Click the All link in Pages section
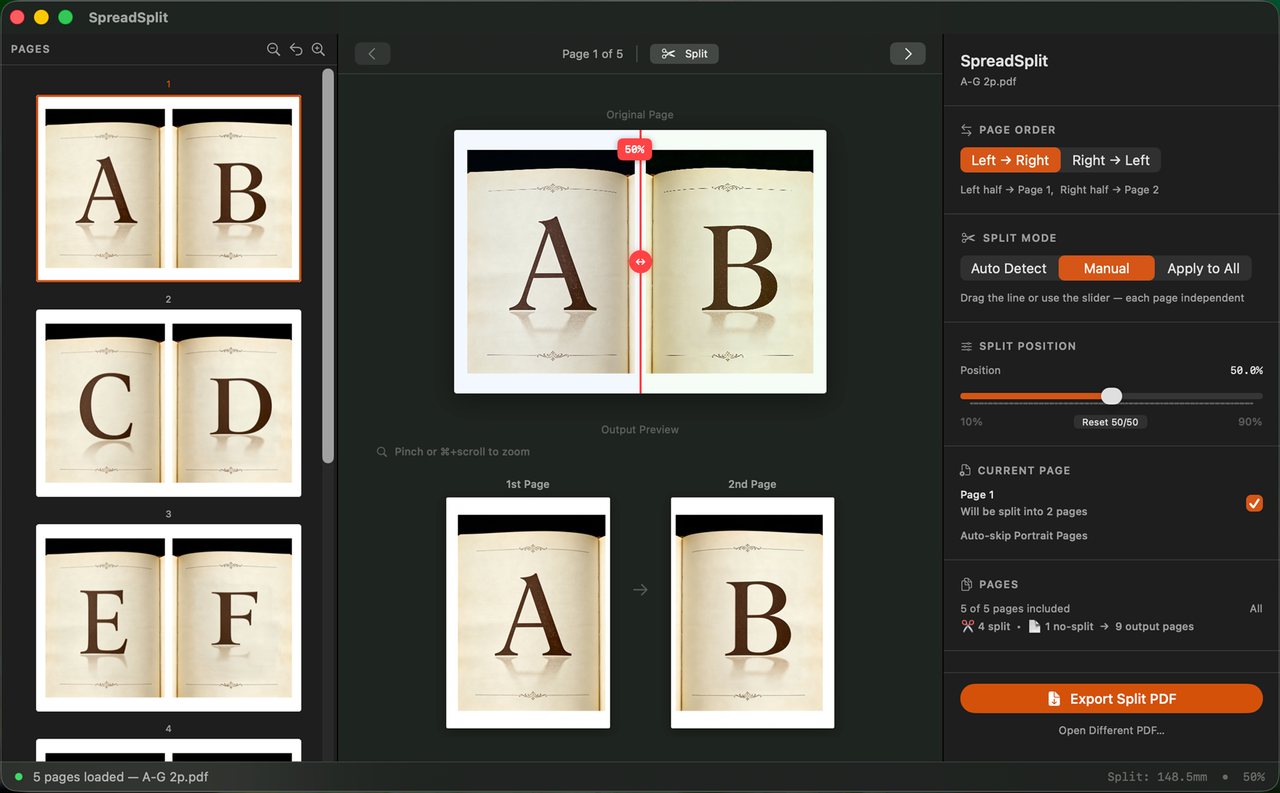This screenshot has height=793, width=1280. coord(1256,608)
